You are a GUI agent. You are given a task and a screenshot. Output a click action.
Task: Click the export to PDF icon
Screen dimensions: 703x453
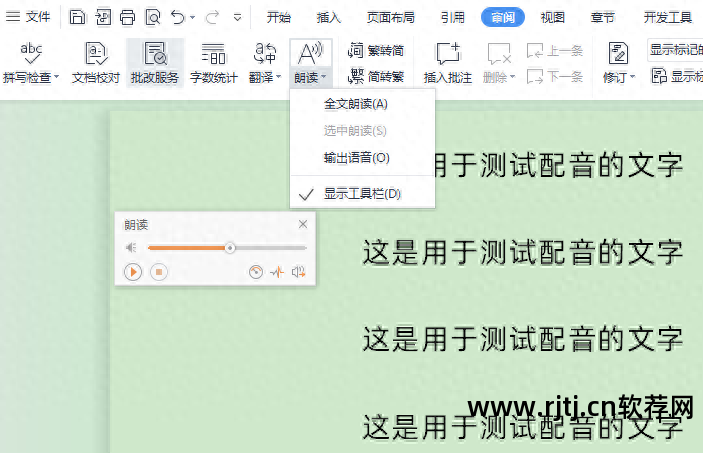click(103, 17)
